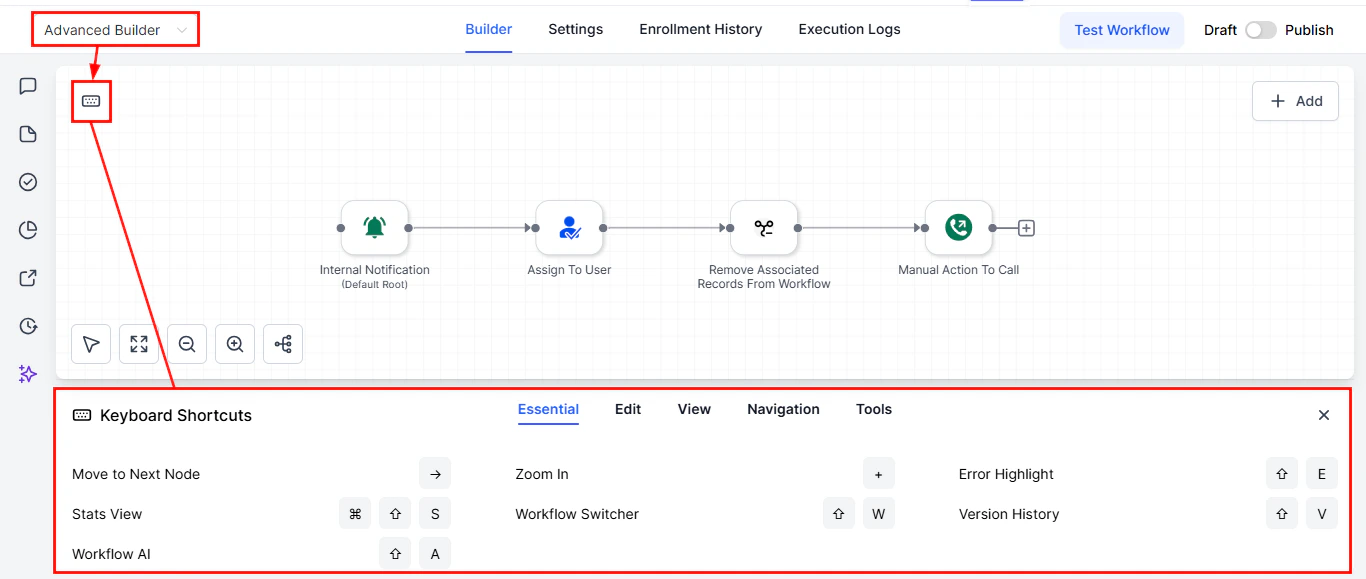The height and width of the screenshot is (579, 1366).
Task: Add a step after Manual Action node
Action: tap(1026, 228)
